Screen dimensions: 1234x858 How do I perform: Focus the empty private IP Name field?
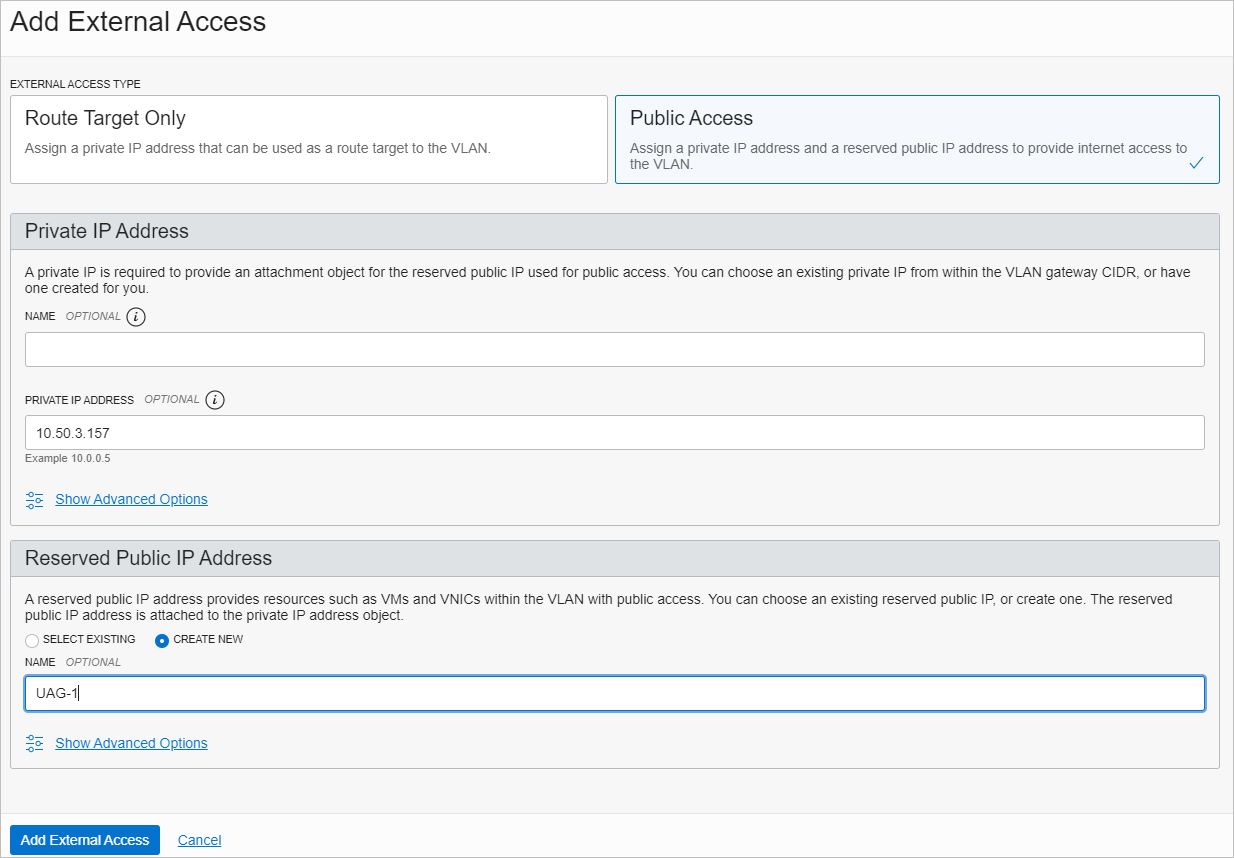pos(614,350)
